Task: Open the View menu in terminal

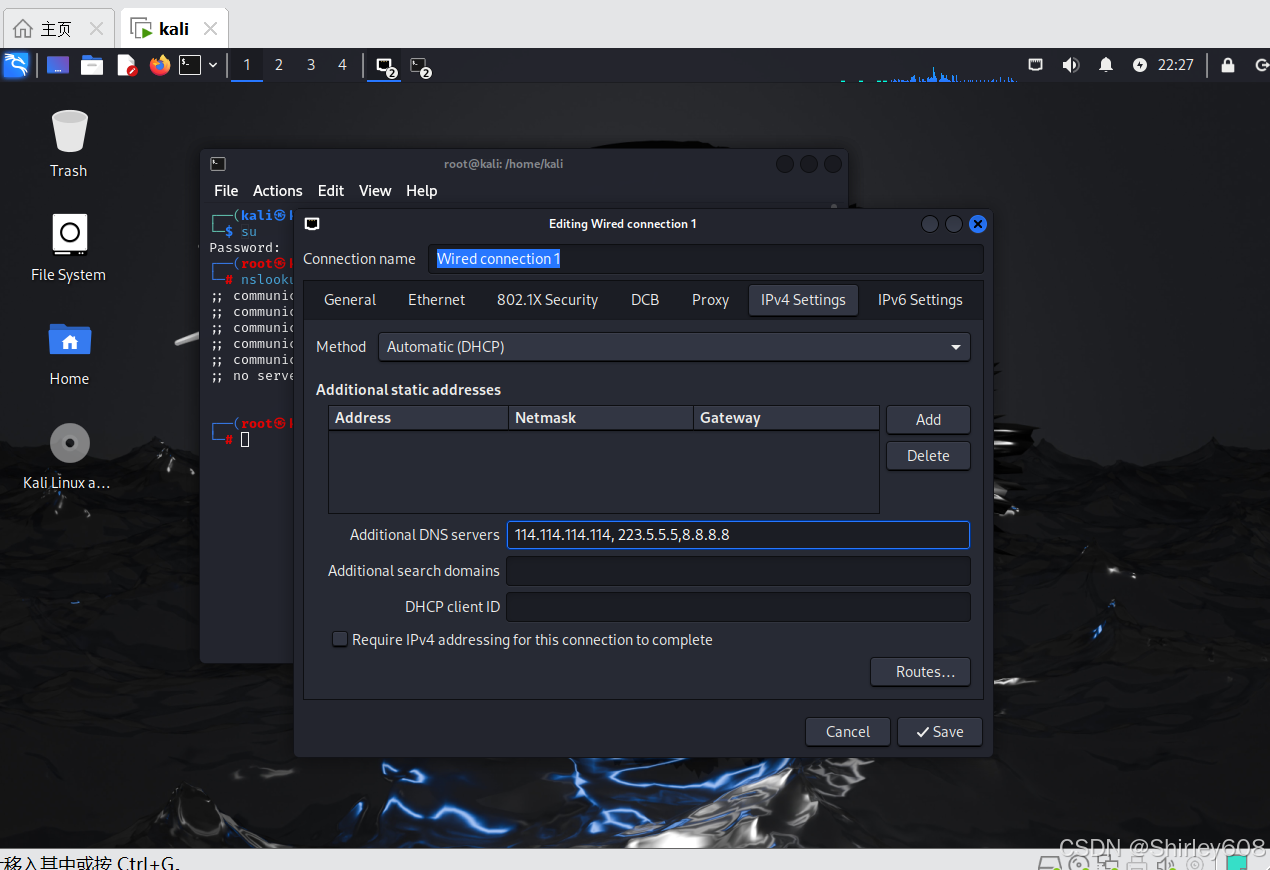Action: tap(375, 191)
